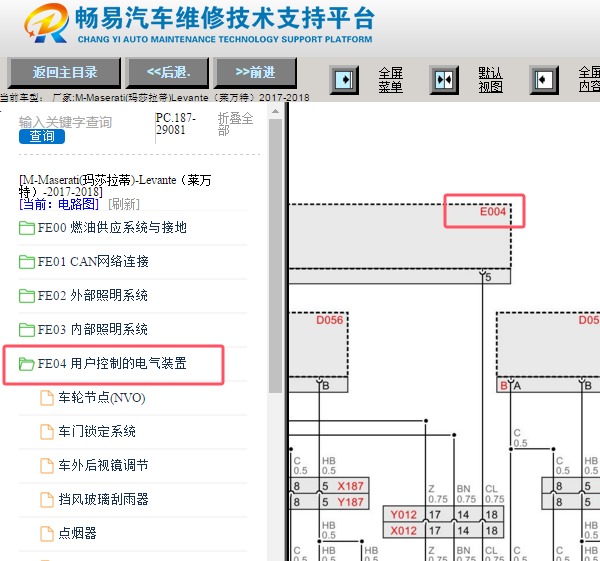Click the open FE04 folder icon

(x=27, y=364)
